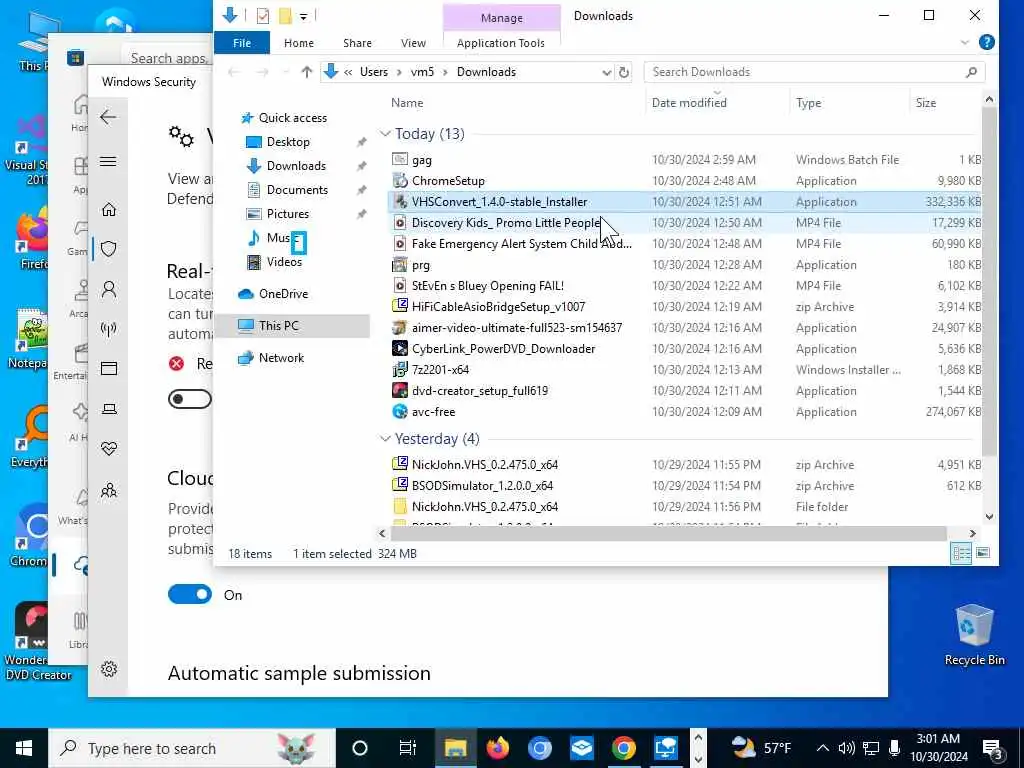The image size is (1024, 768).
Task: Expand the Explorer ribbon chevron
Action: point(965,42)
